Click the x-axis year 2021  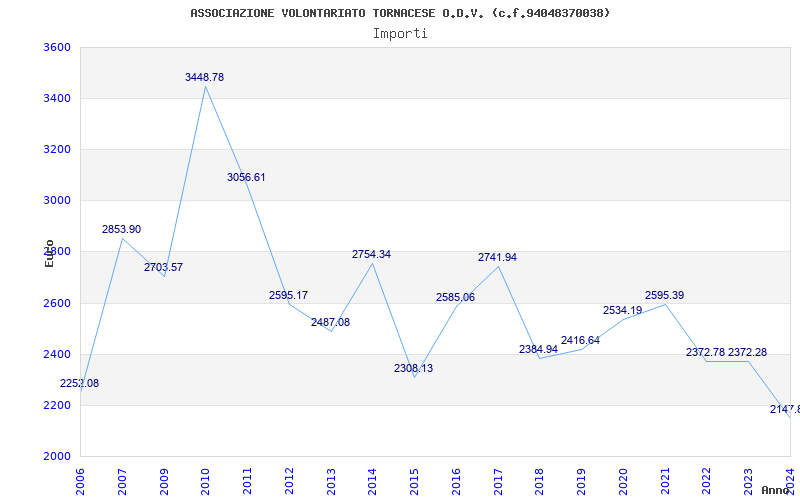665,481
